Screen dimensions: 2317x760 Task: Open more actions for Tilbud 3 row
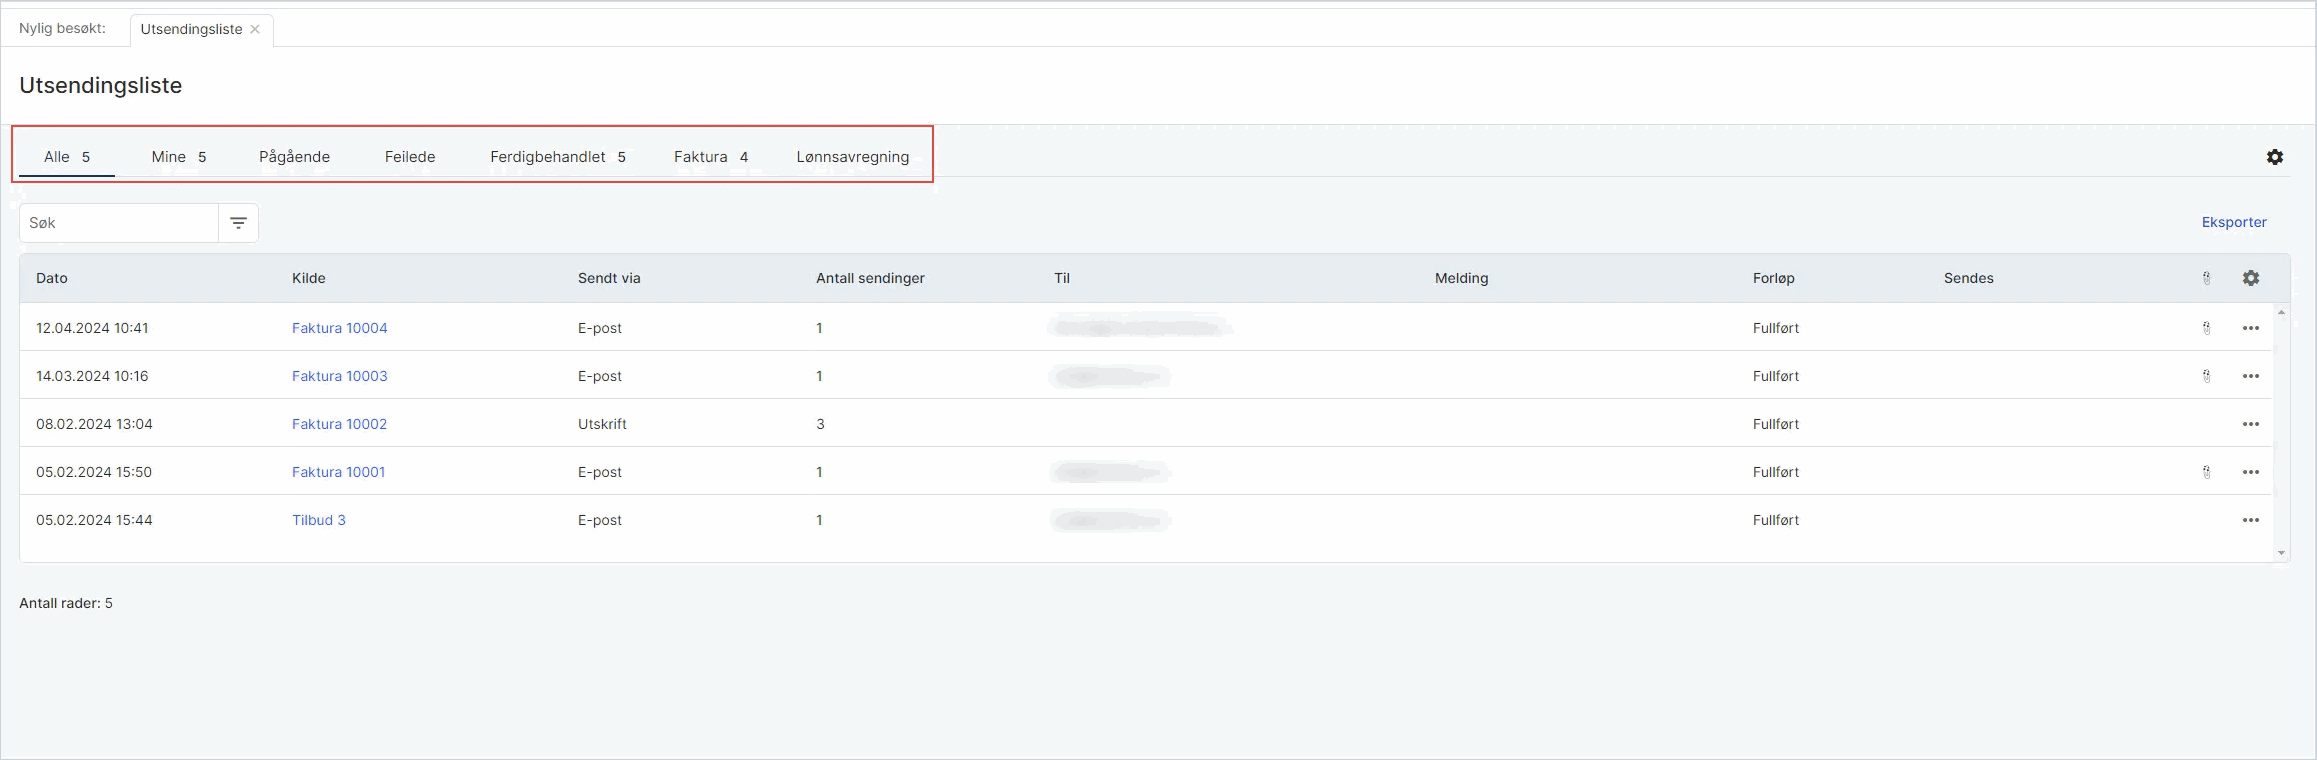(2251, 520)
